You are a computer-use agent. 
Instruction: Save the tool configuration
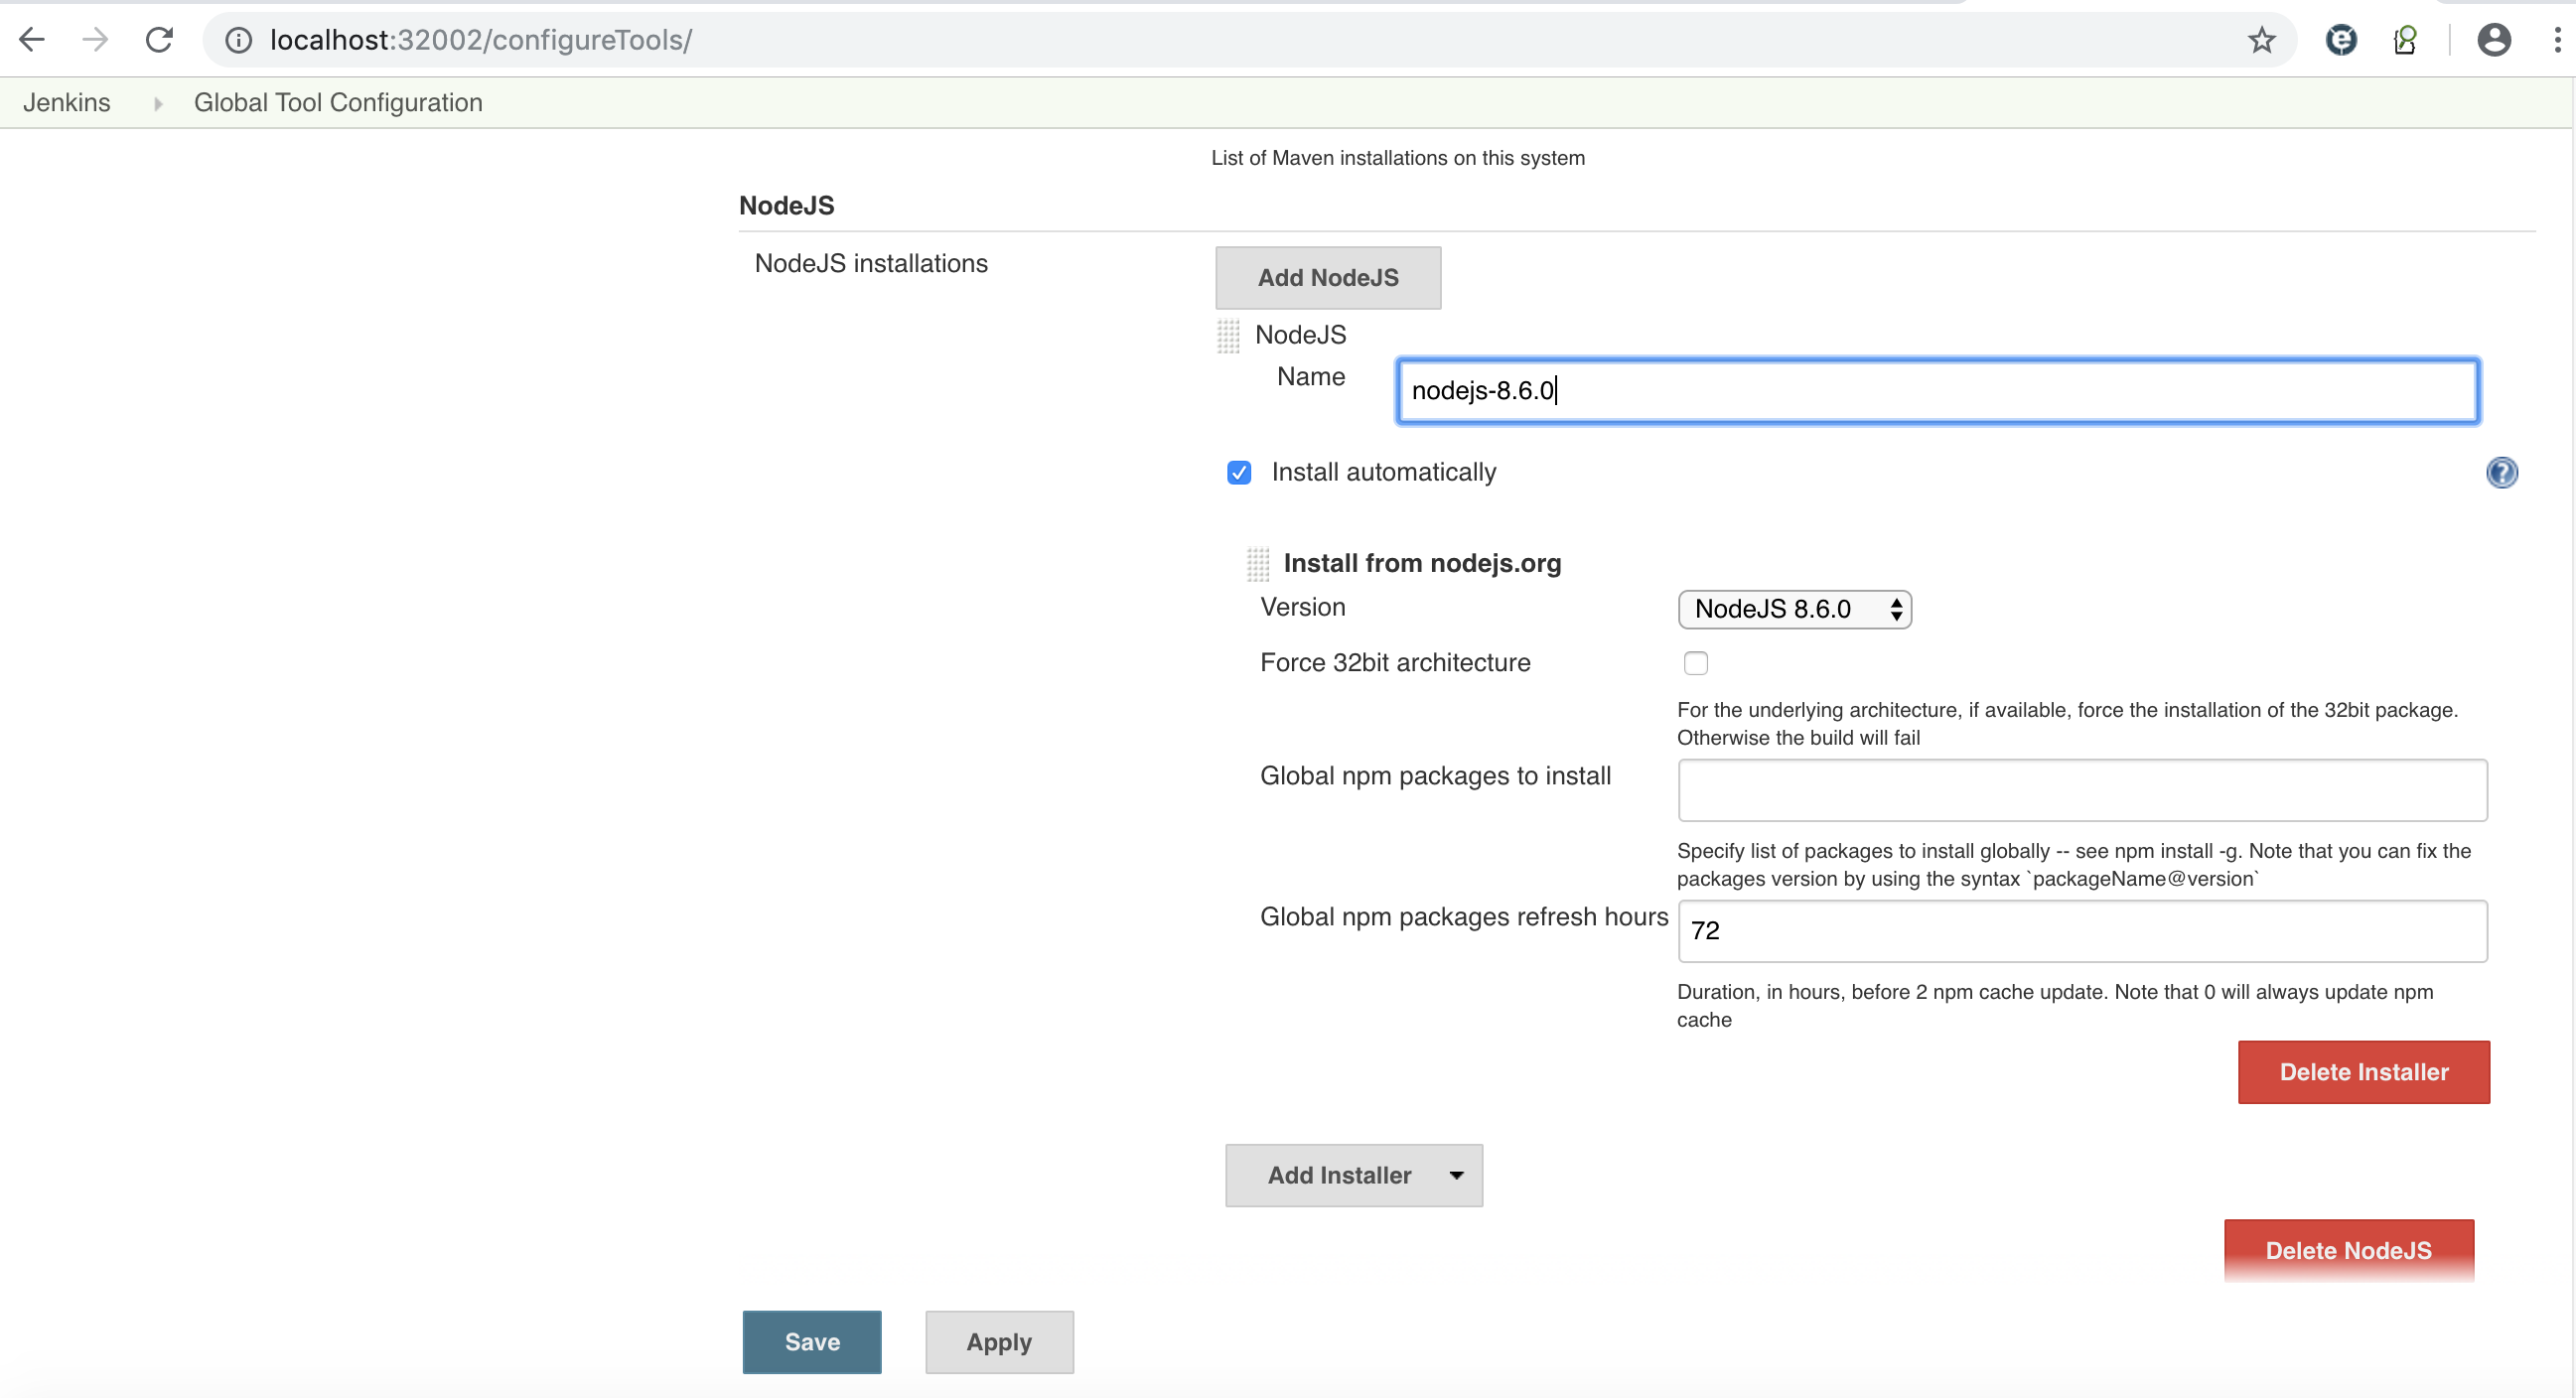pyautogui.click(x=811, y=1341)
